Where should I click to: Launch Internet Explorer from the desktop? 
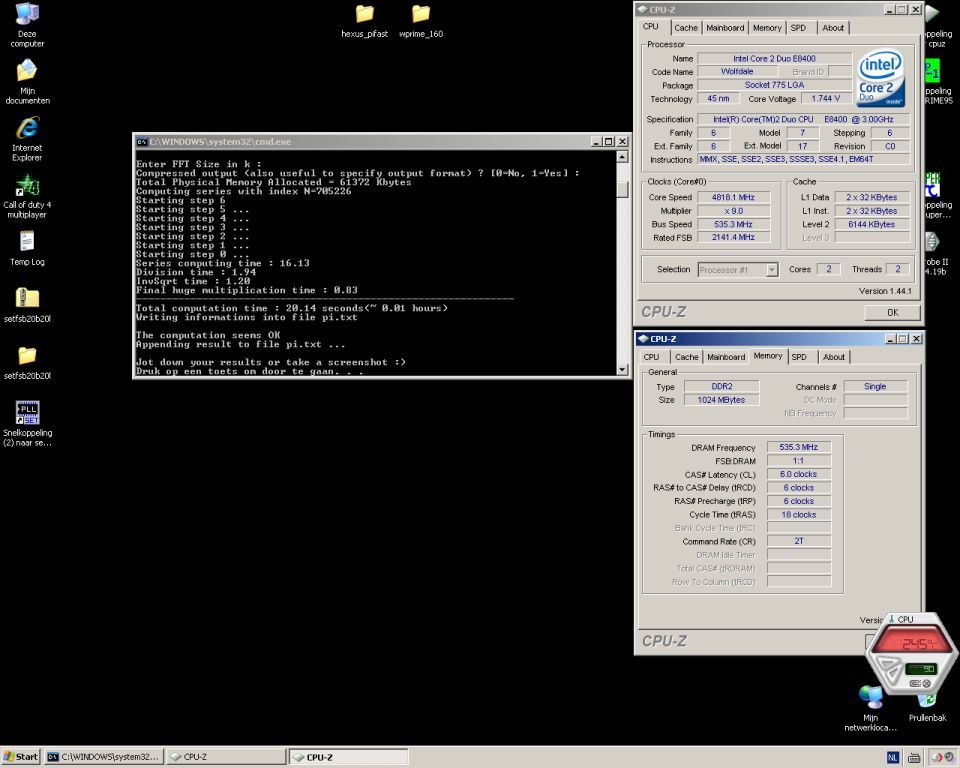click(x=27, y=127)
